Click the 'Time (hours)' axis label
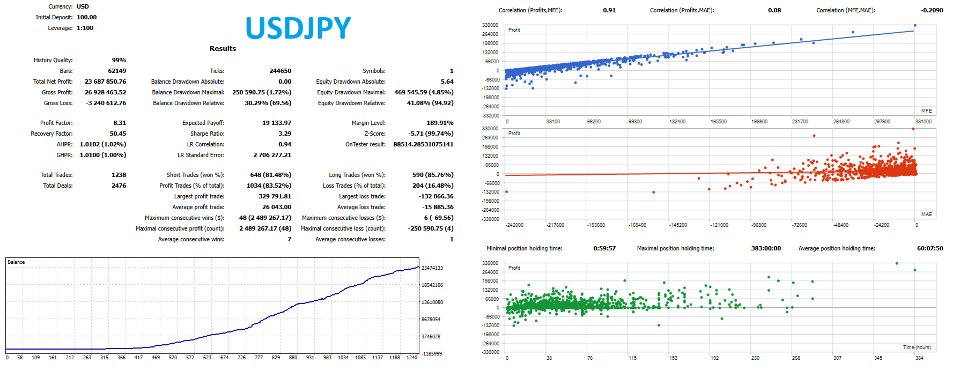Image resolution: width=960 pixels, height=370 pixels. 917,347
